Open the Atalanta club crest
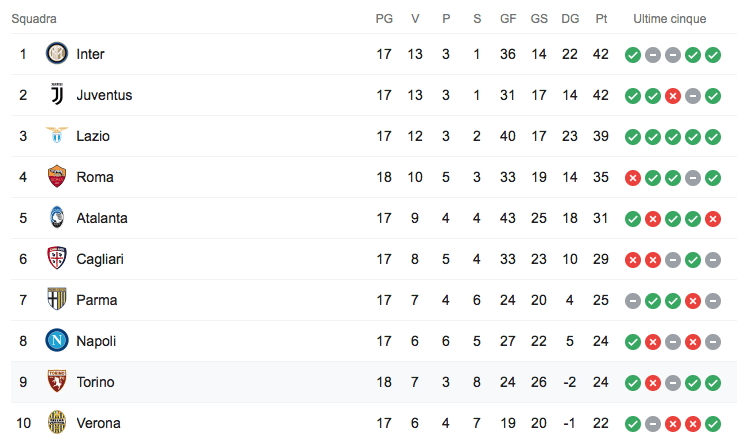737x441 pixels. click(x=56, y=218)
